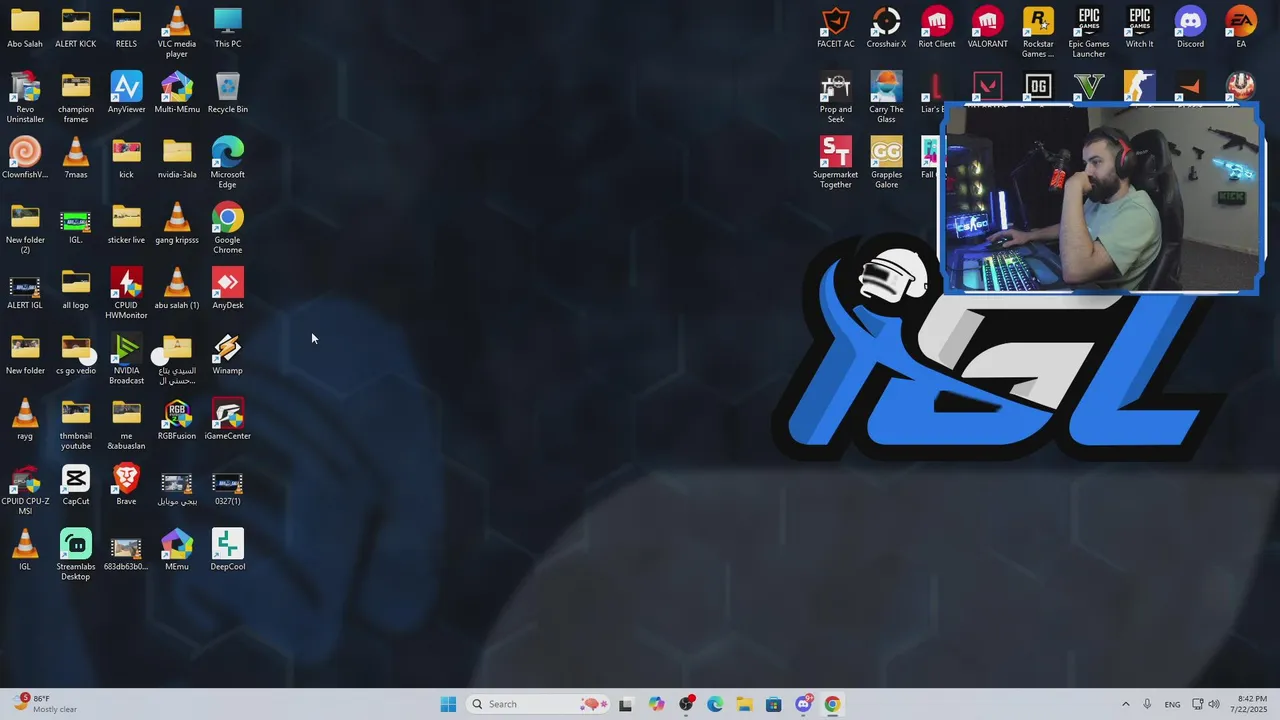Show hidden system tray icons
Image resolution: width=1280 pixels, height=720 pixels.
[x=1125, y=704]
